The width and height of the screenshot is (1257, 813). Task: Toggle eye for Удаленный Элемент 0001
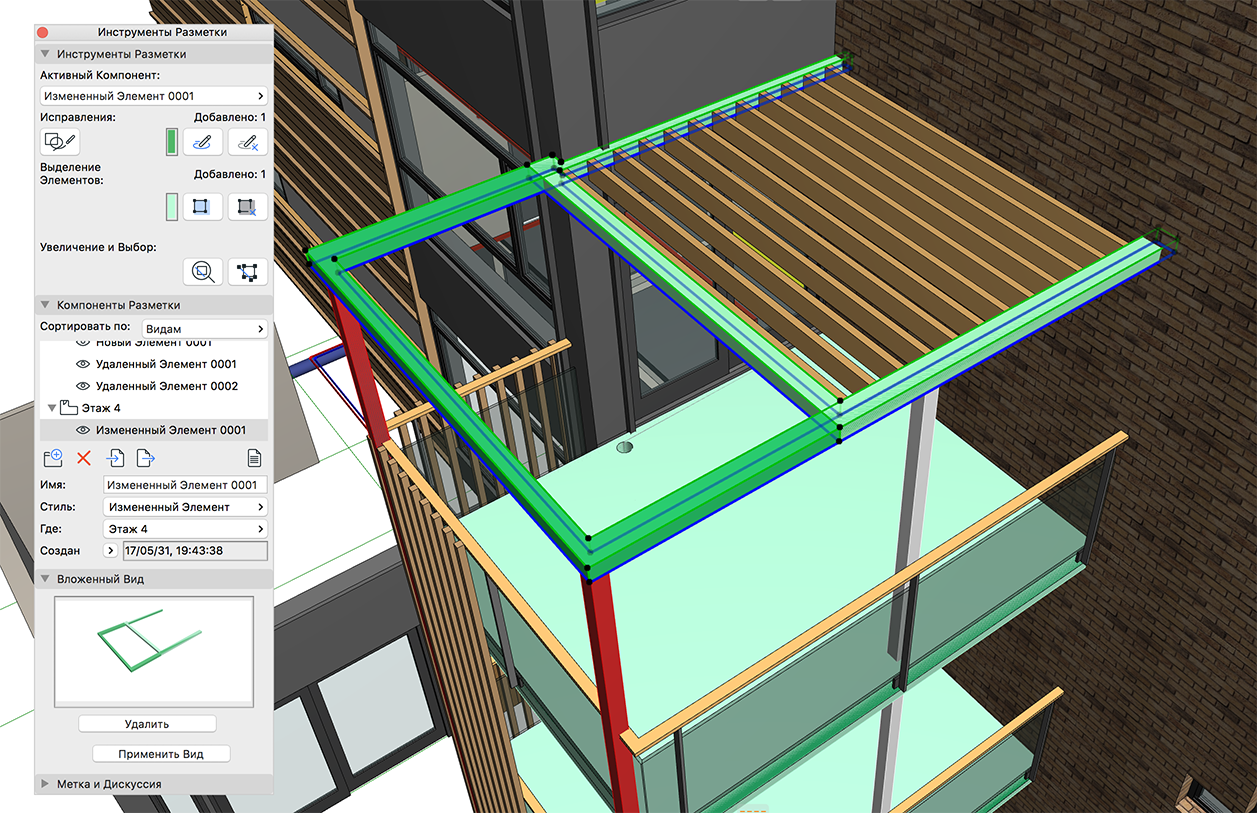tap(83, 364)
